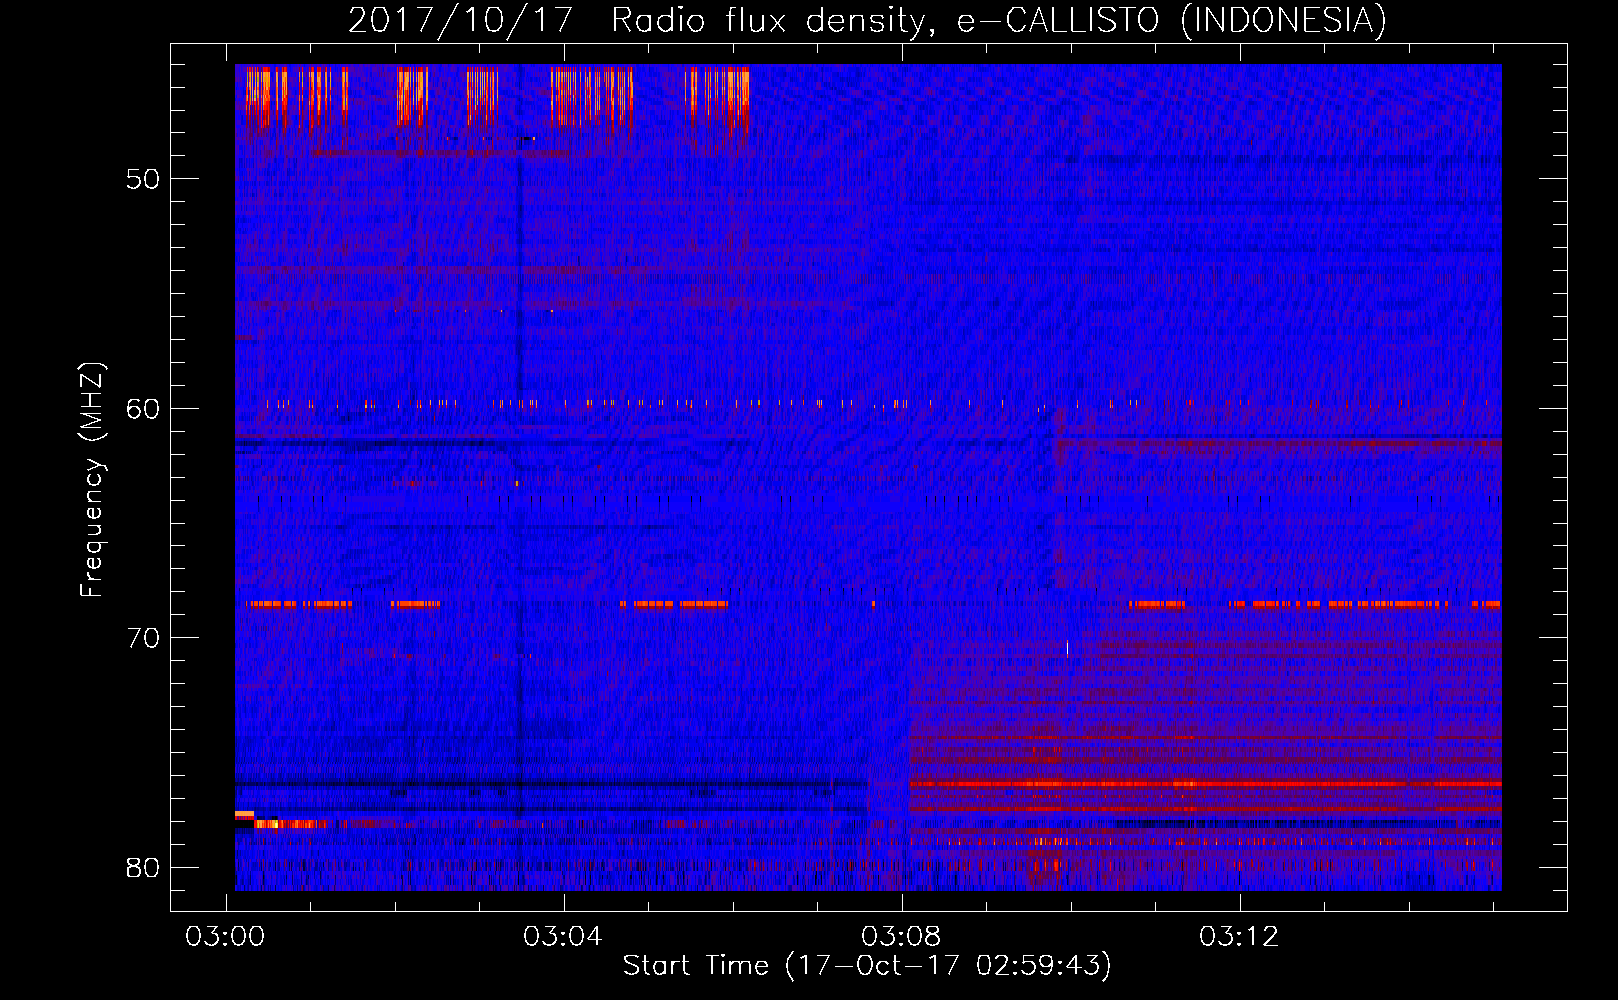The width and height of the screenshot is (1618, 1000).
Task: Click the "80" frequency tick label
Action: coord(143,867)
